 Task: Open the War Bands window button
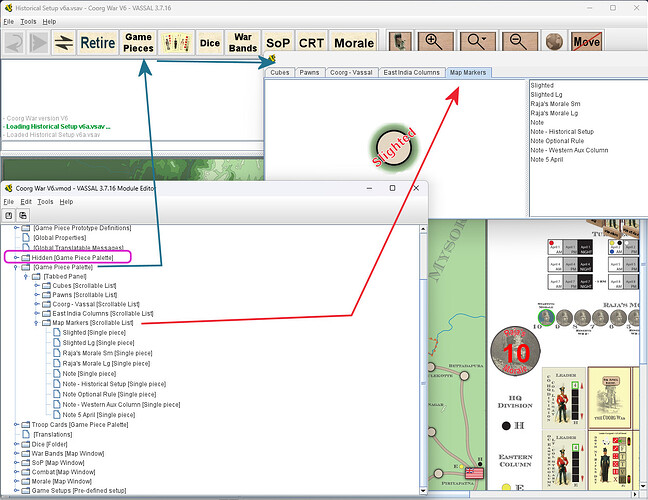point(243,43)
